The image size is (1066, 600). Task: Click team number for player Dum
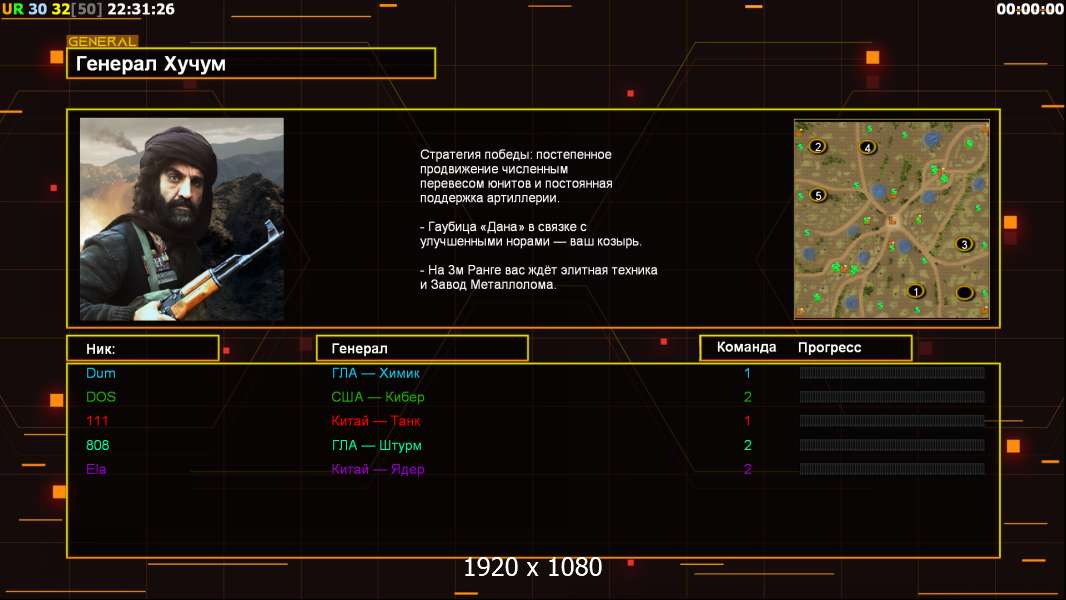(x=747, y=373)
